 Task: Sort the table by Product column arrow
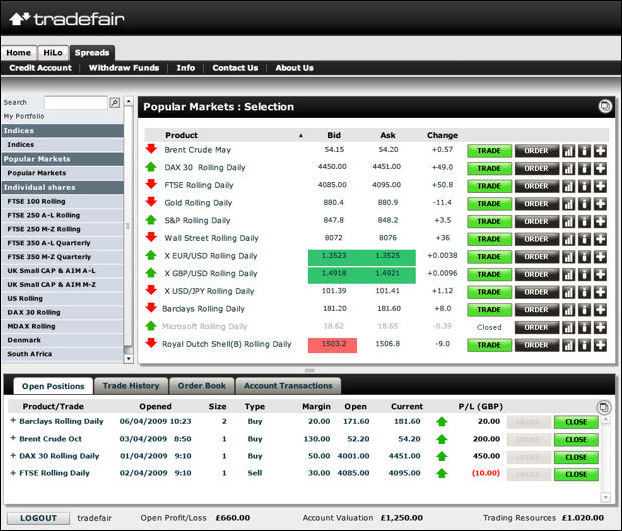[x=301, y=135]
